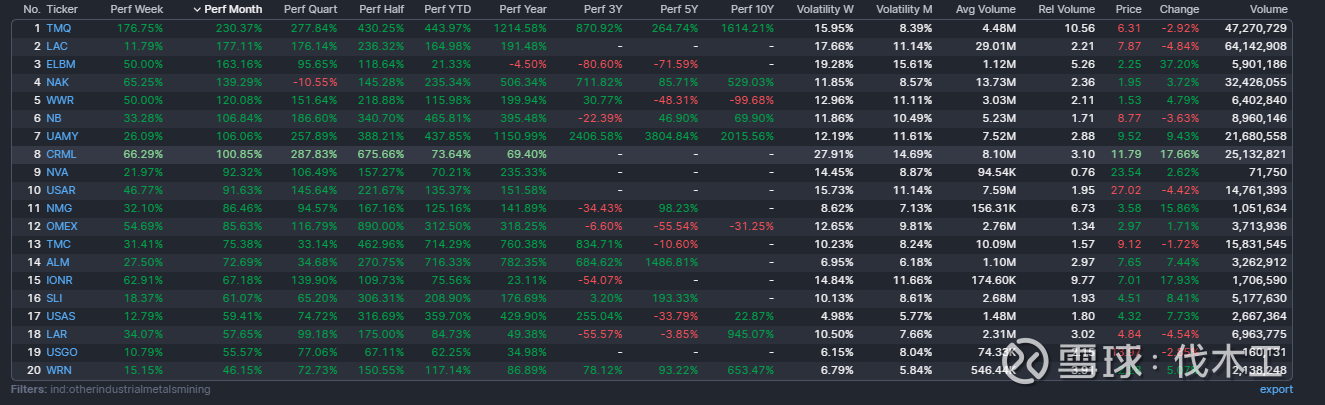Sort table by Perf YTD header
Viewport: 1325px width, 405px height.
pyautogui.click(x=447, y=9)
